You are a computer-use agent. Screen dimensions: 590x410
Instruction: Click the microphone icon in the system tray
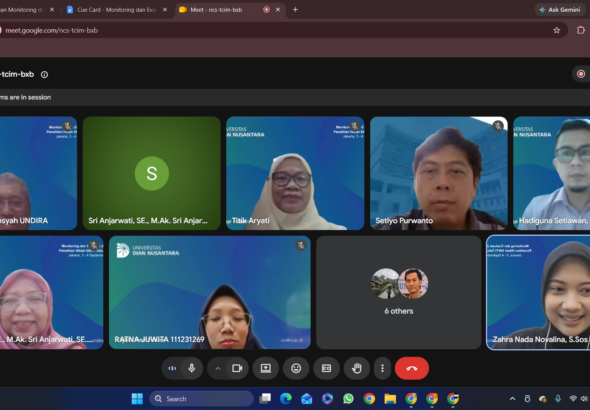558,399
